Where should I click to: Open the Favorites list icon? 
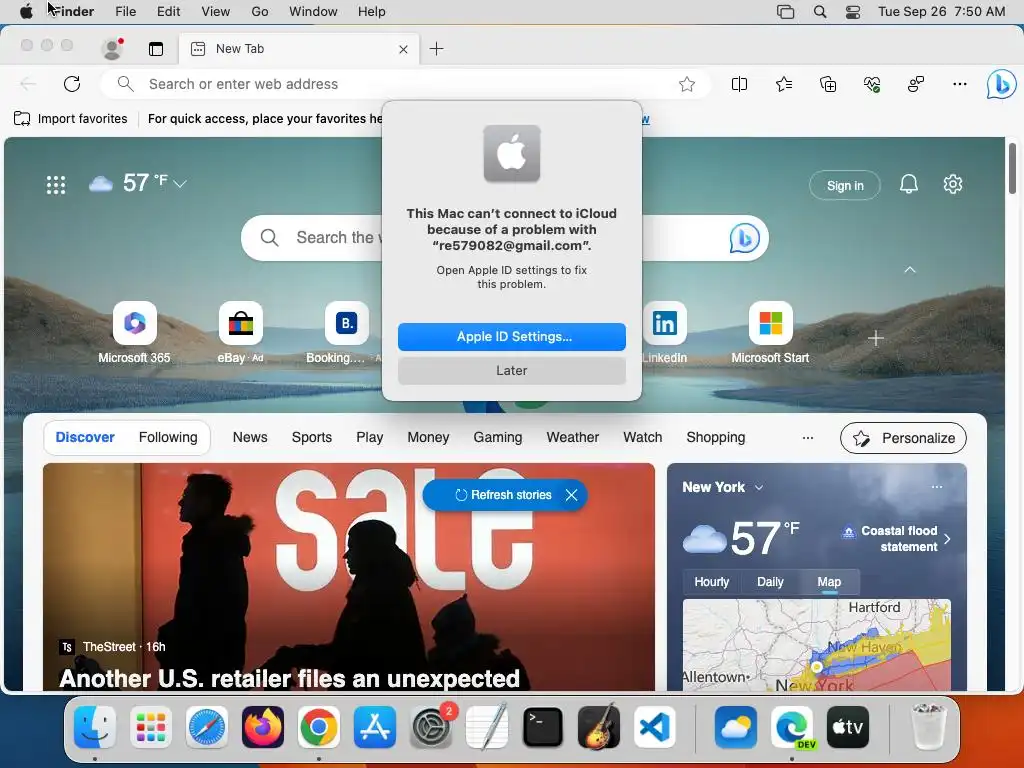pos(784,84)
